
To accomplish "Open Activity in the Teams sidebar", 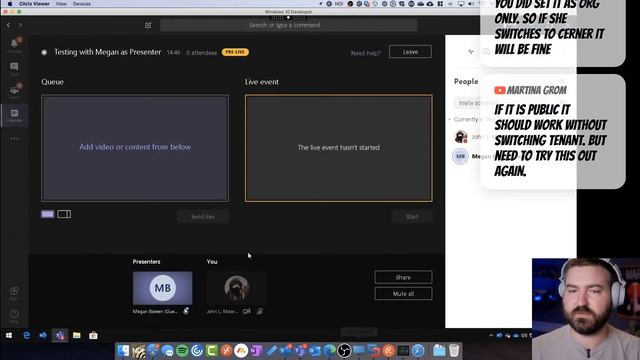I will click(14, 45).
